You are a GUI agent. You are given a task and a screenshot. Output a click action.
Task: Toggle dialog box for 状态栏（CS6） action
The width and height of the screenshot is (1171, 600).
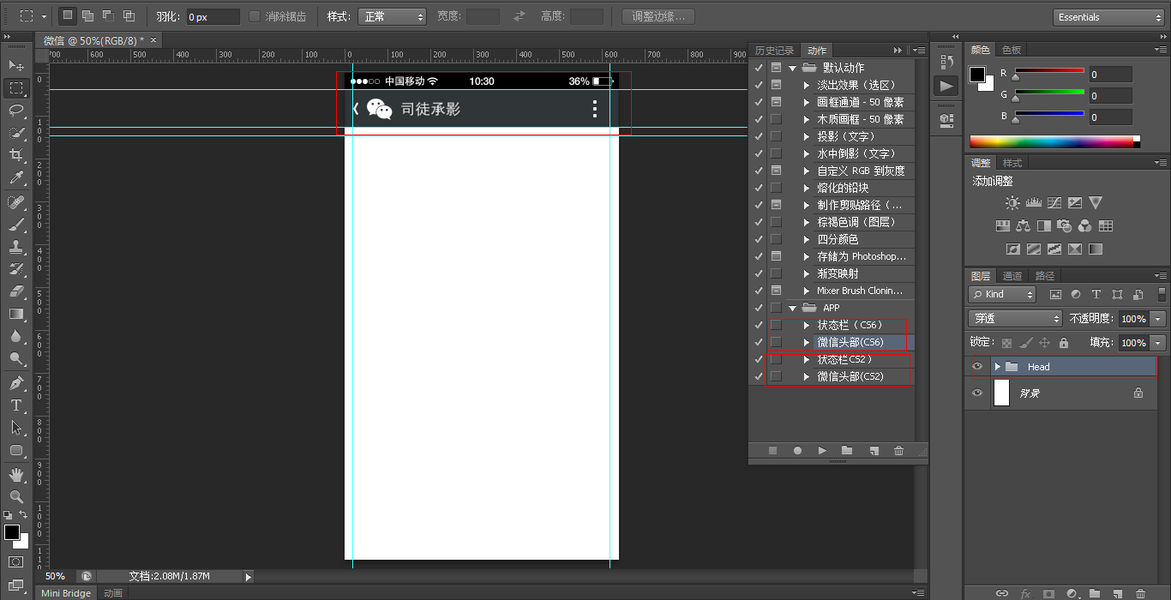tap(776, 325)
